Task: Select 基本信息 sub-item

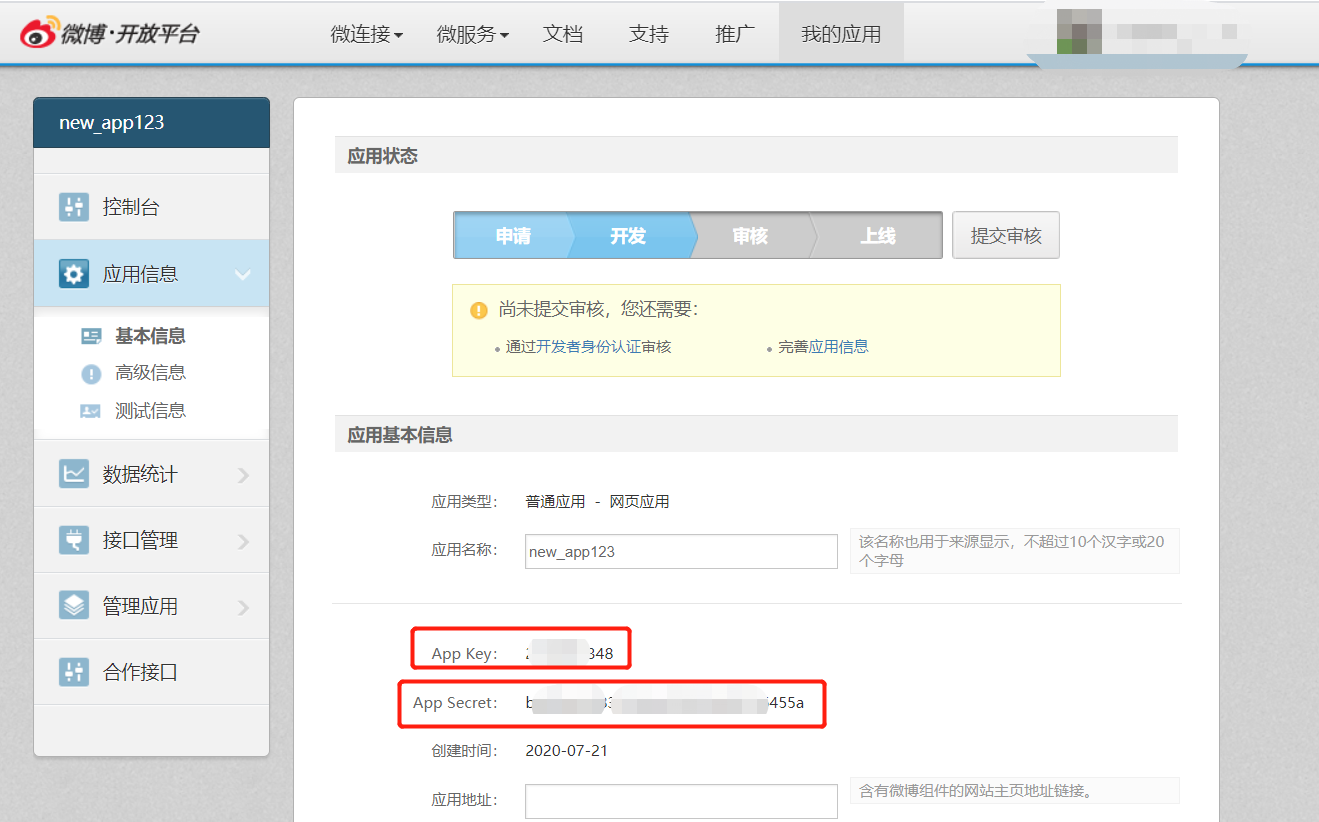Action: 150,337
